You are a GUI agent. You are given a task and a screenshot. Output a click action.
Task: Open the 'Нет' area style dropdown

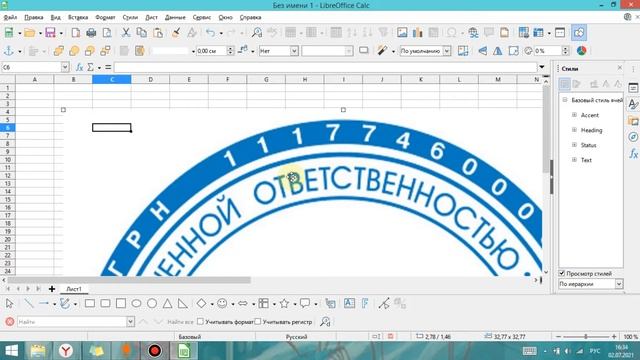294,51
